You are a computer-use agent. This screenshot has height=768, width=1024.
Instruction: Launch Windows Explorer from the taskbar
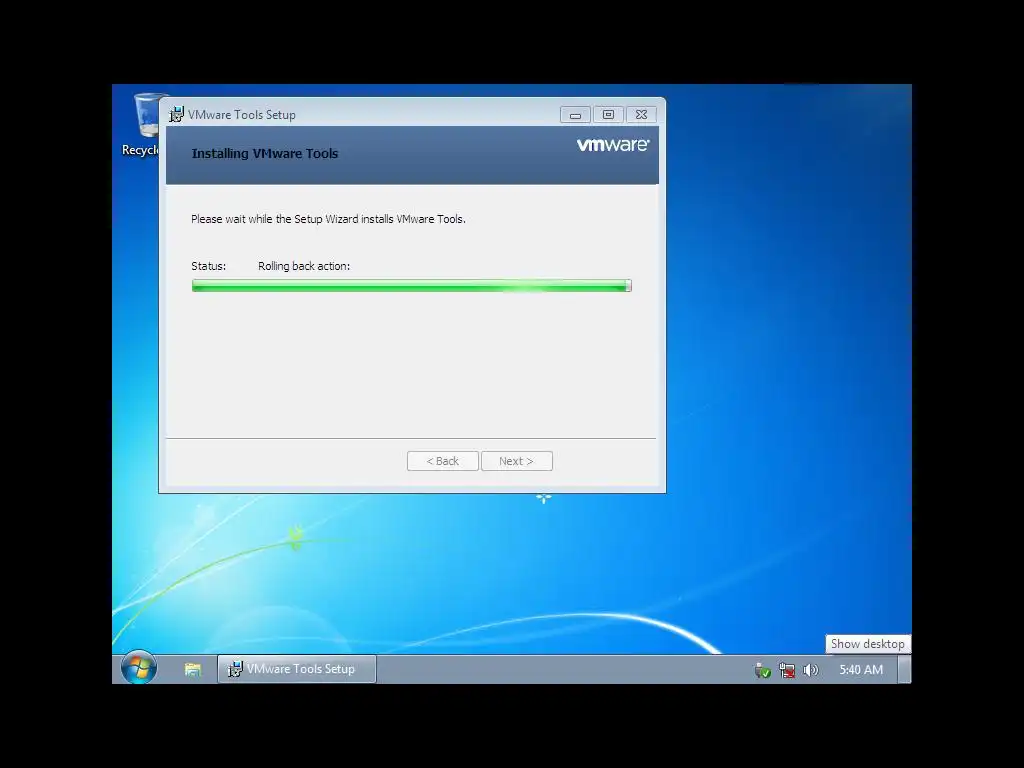pyautogui.click(x=193, y=669)
